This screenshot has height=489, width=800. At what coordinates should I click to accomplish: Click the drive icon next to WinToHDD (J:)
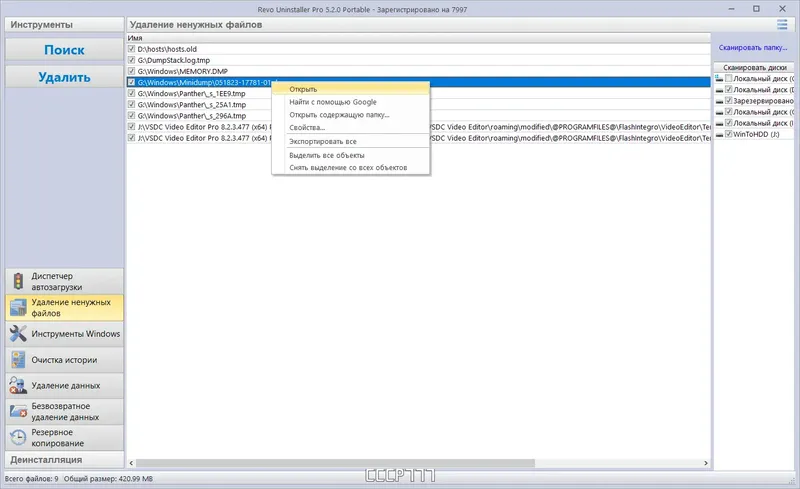pyautogui.click(x=719, y=135)
